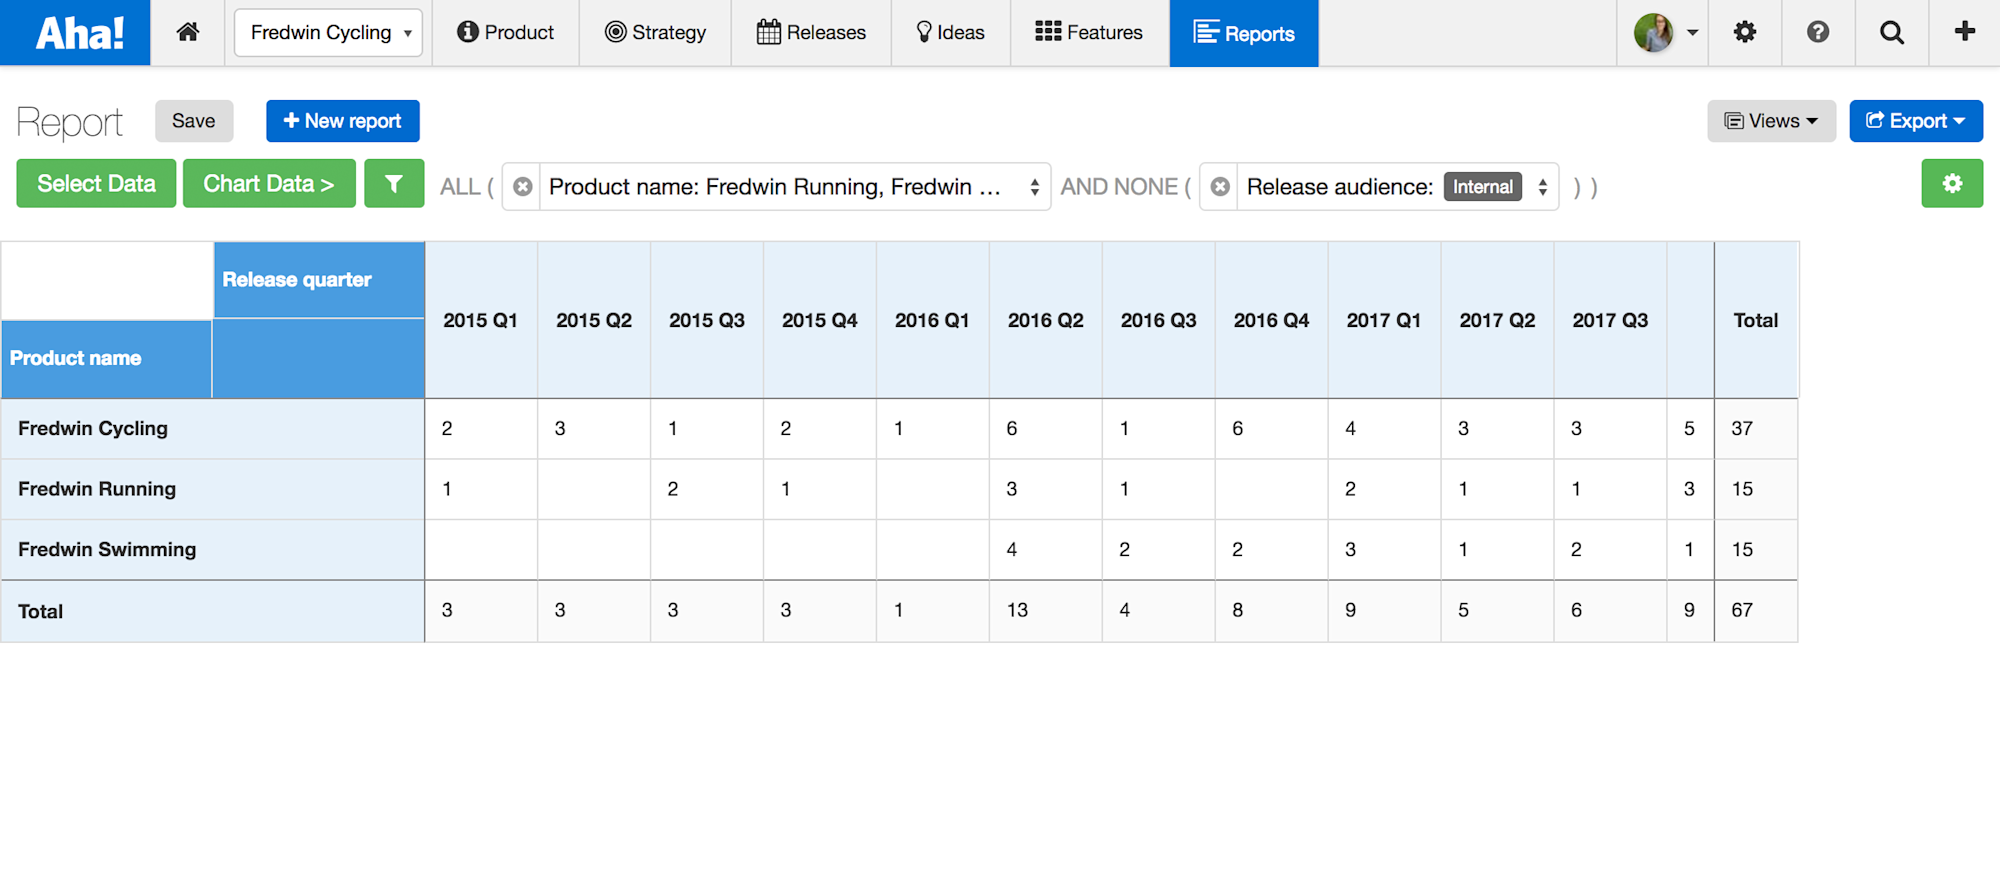2000x877 pixels.
Task: Click the Select Data button
Action: click(x=96, y=184)
